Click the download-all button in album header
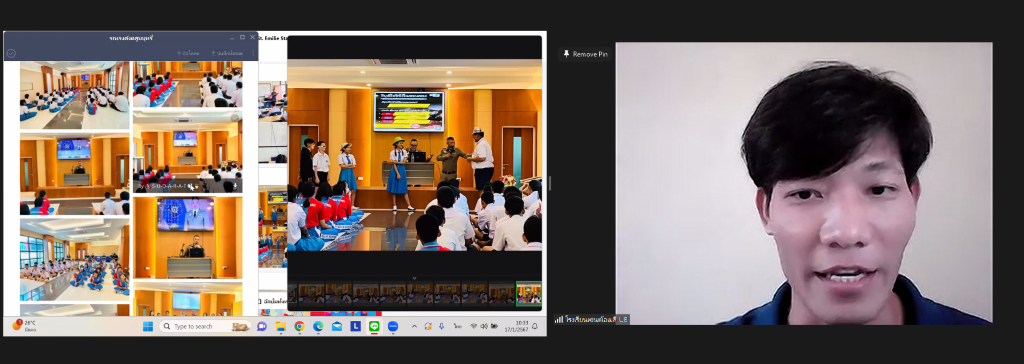 (226, 53)
